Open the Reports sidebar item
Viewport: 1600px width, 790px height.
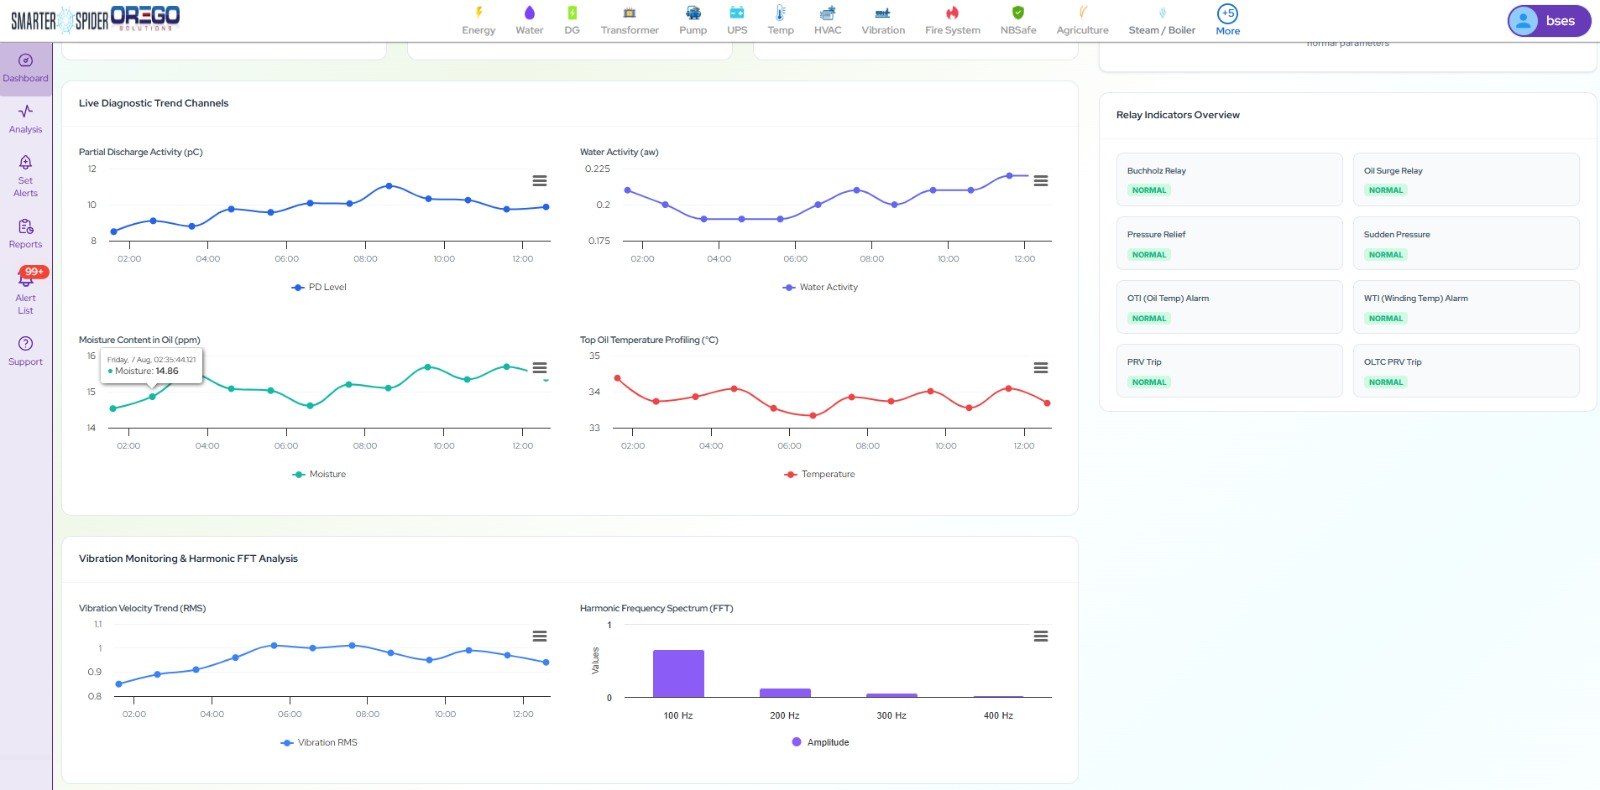[26, 234]
